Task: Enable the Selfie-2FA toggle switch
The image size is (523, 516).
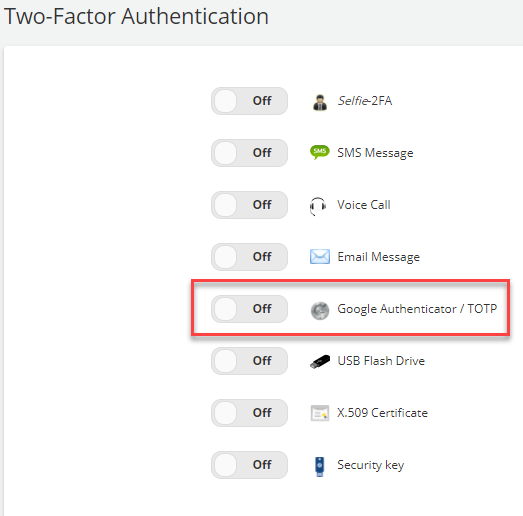Action: coord(249,101)
